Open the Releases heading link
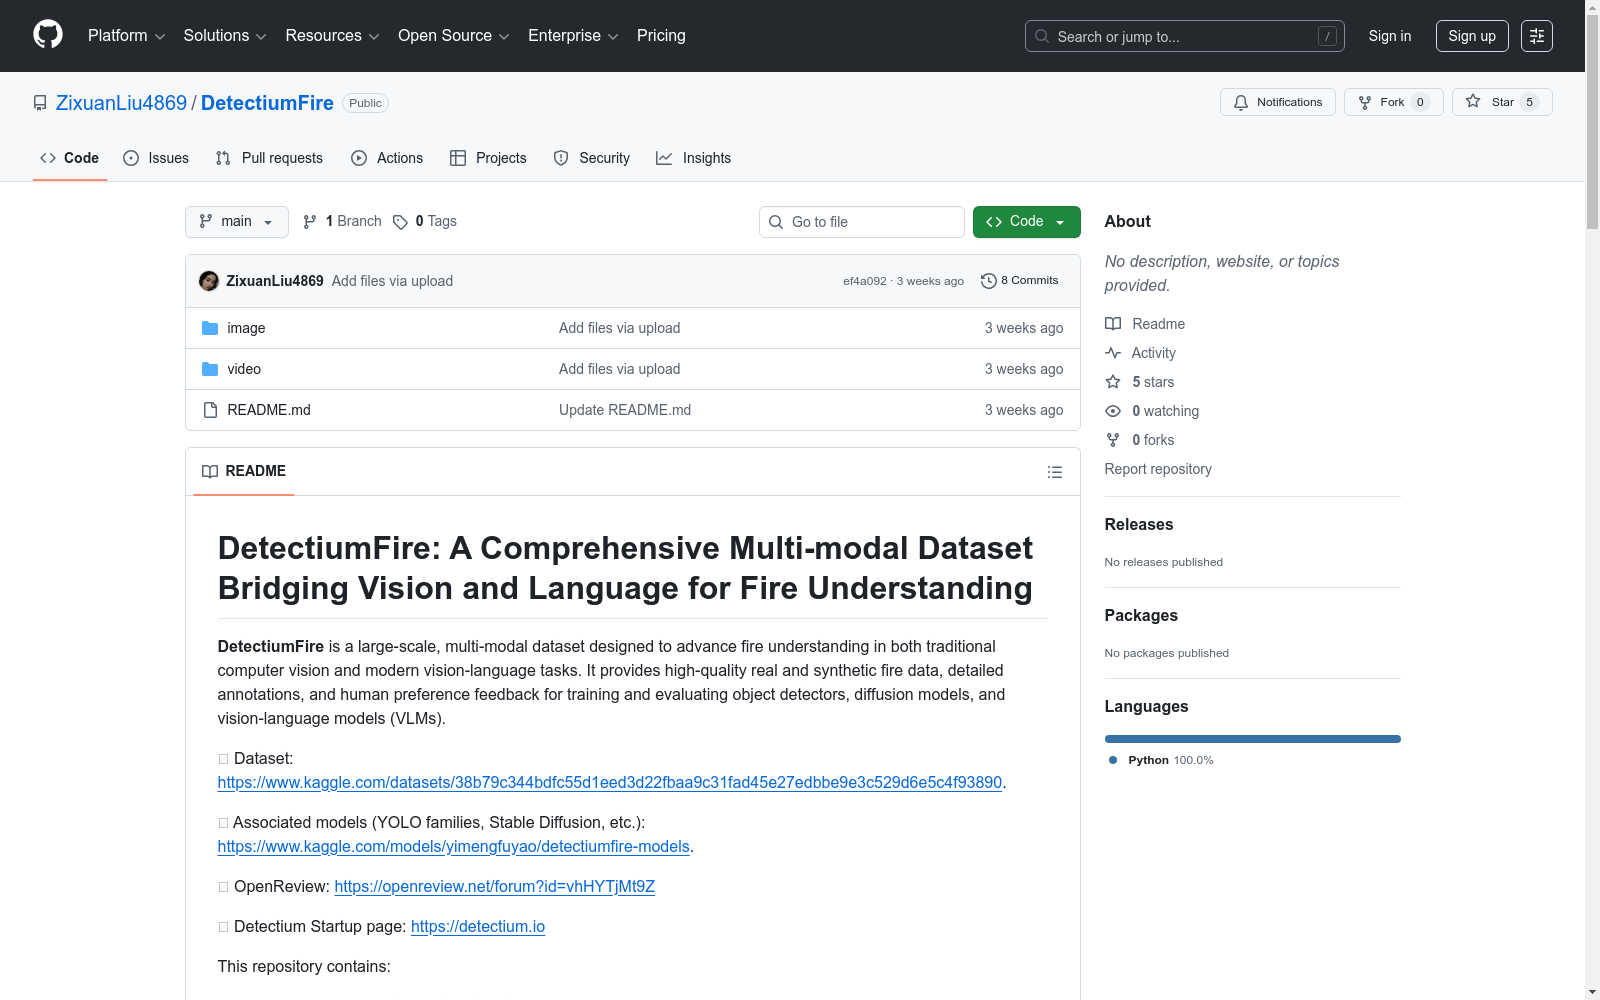 pos(1139,524)
